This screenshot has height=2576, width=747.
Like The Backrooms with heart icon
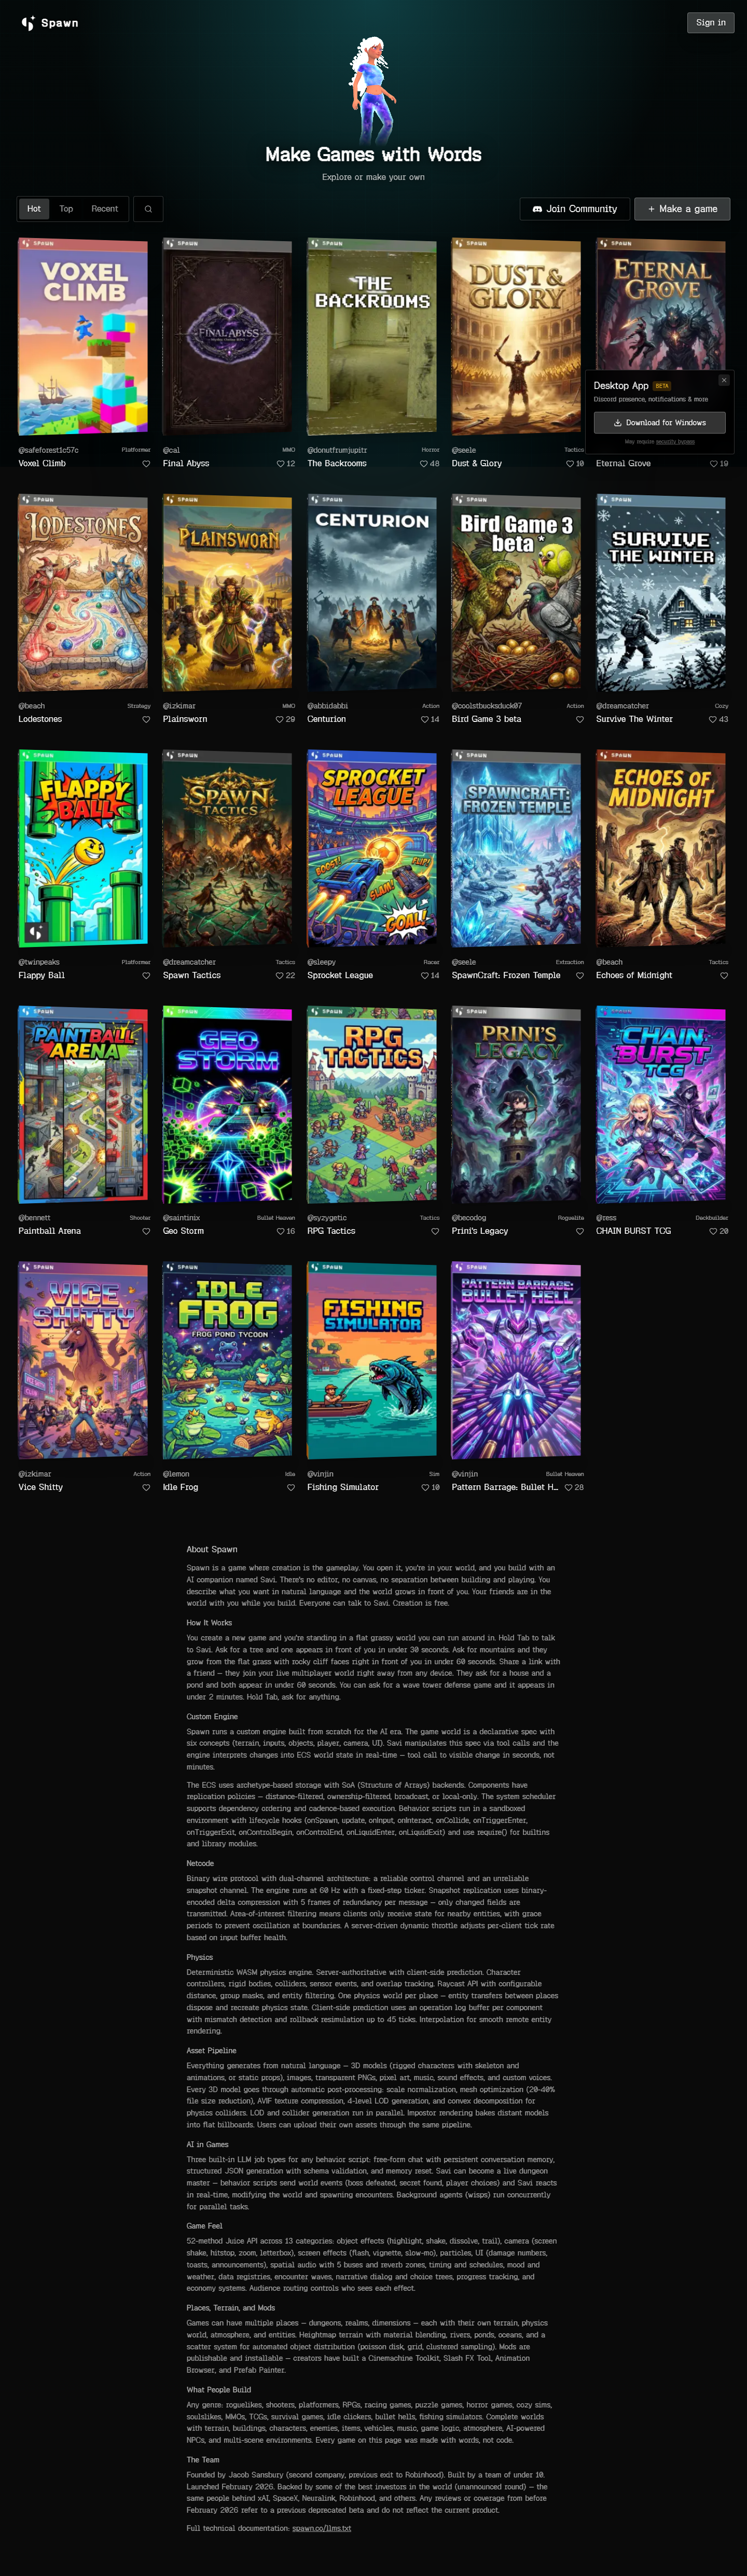pos(424,464)
